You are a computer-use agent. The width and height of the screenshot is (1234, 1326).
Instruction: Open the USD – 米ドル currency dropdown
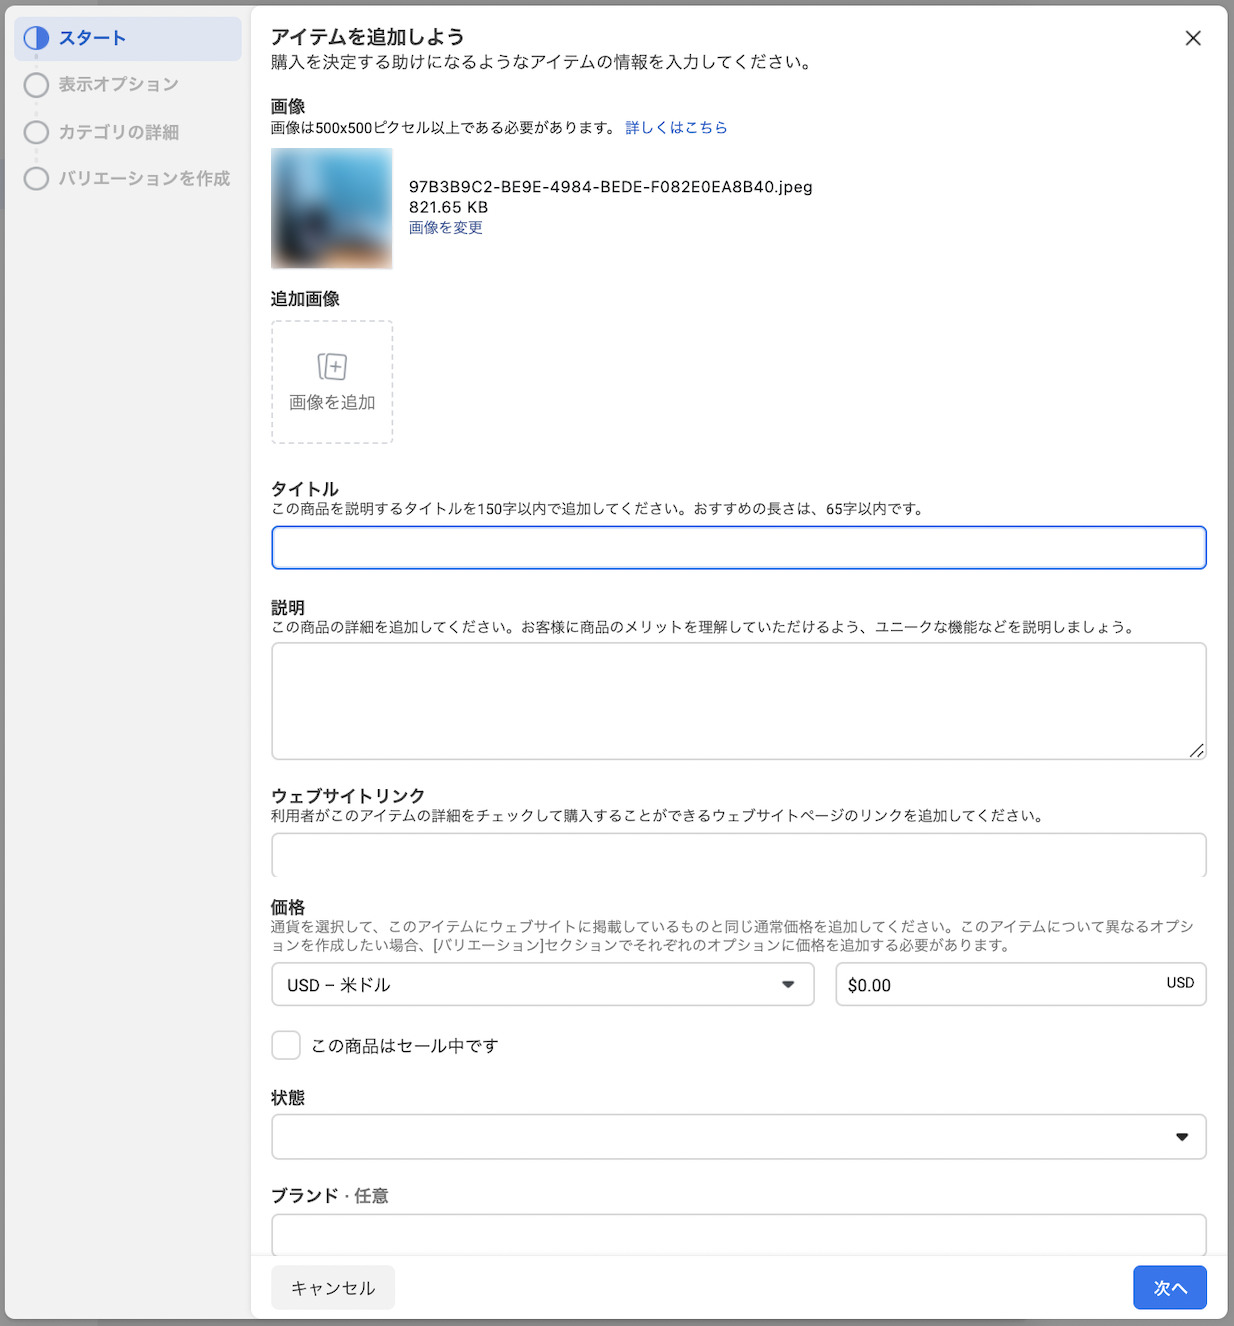pos(540,985)
